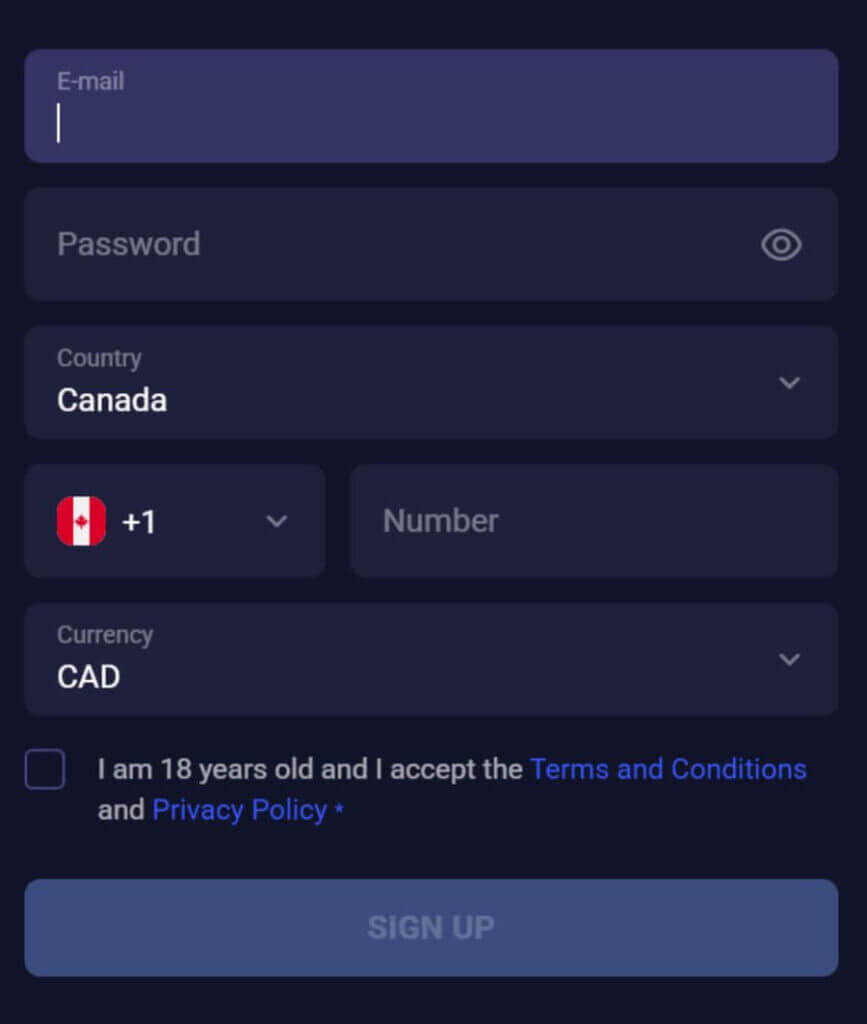Open the Terms and Conditions link
The height and width of the screenshot is (1024, 867).
pyautogui.click(x=668, y=769)
